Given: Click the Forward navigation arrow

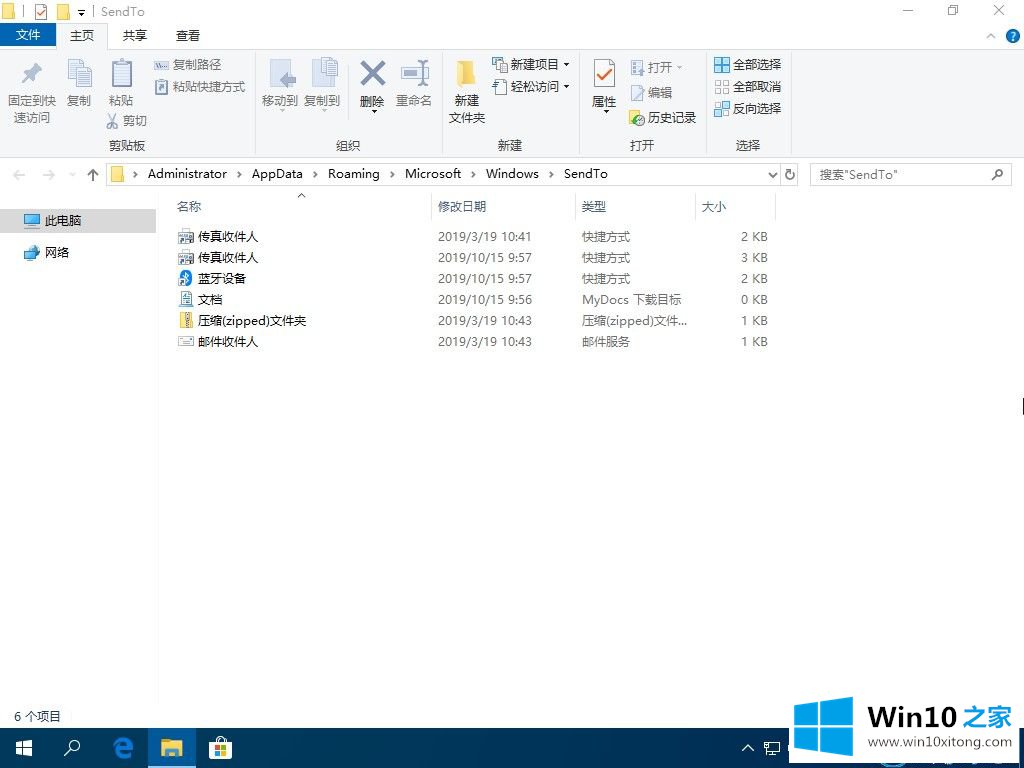Looking at the screenshot, I should [x=48, y=175].
